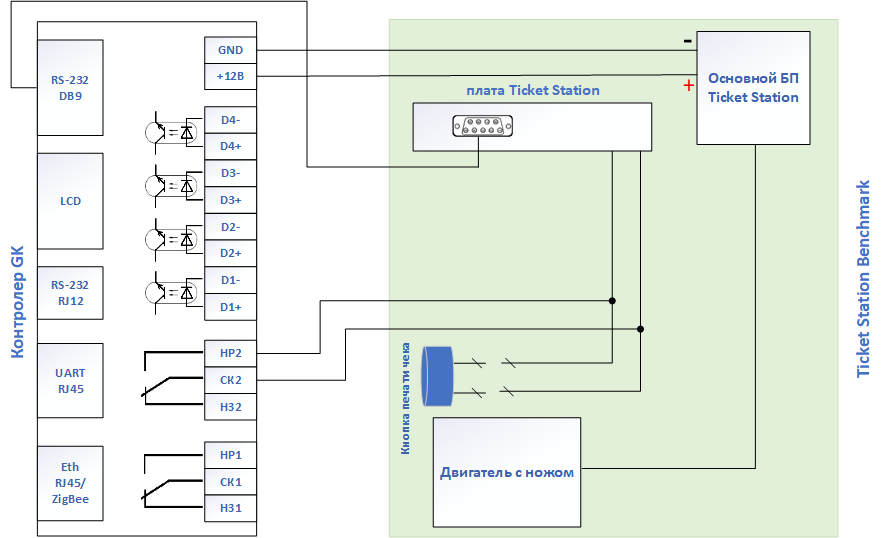Click the D4- terminal
Screen dimensions: 884x538
(230, 120)
